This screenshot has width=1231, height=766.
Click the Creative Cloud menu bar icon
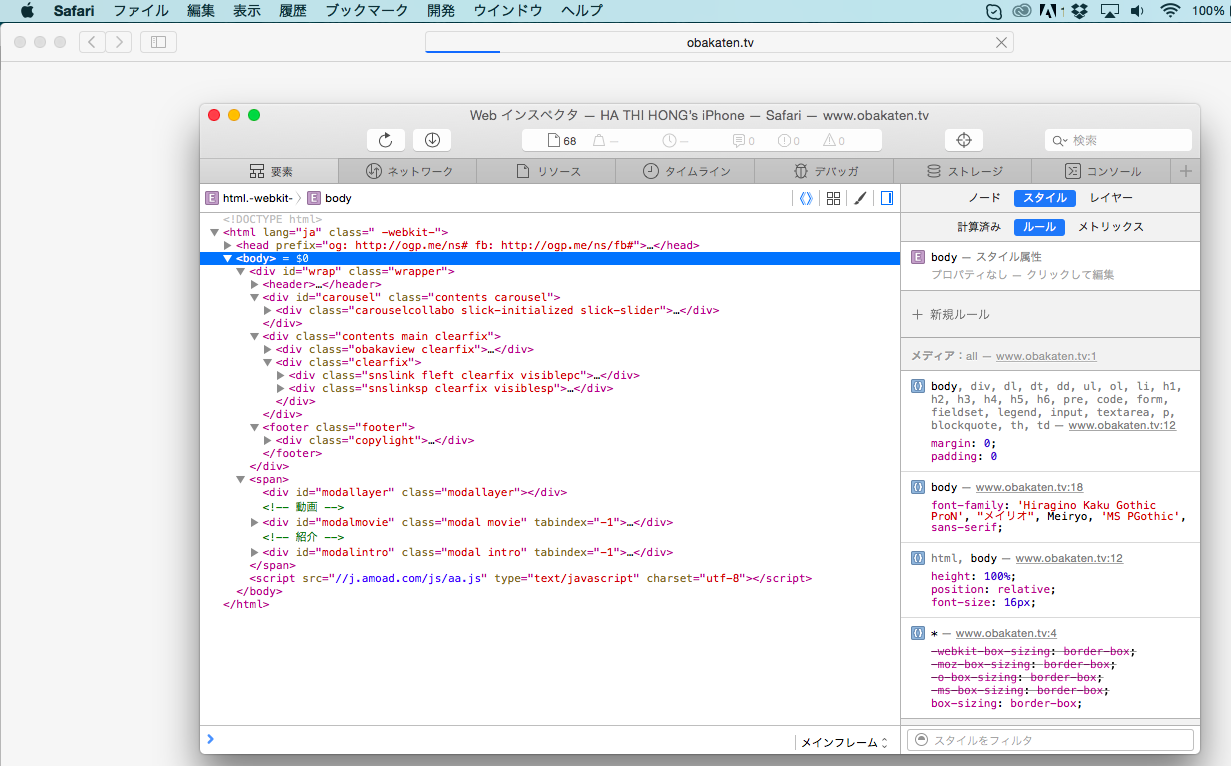point(1022,11)
